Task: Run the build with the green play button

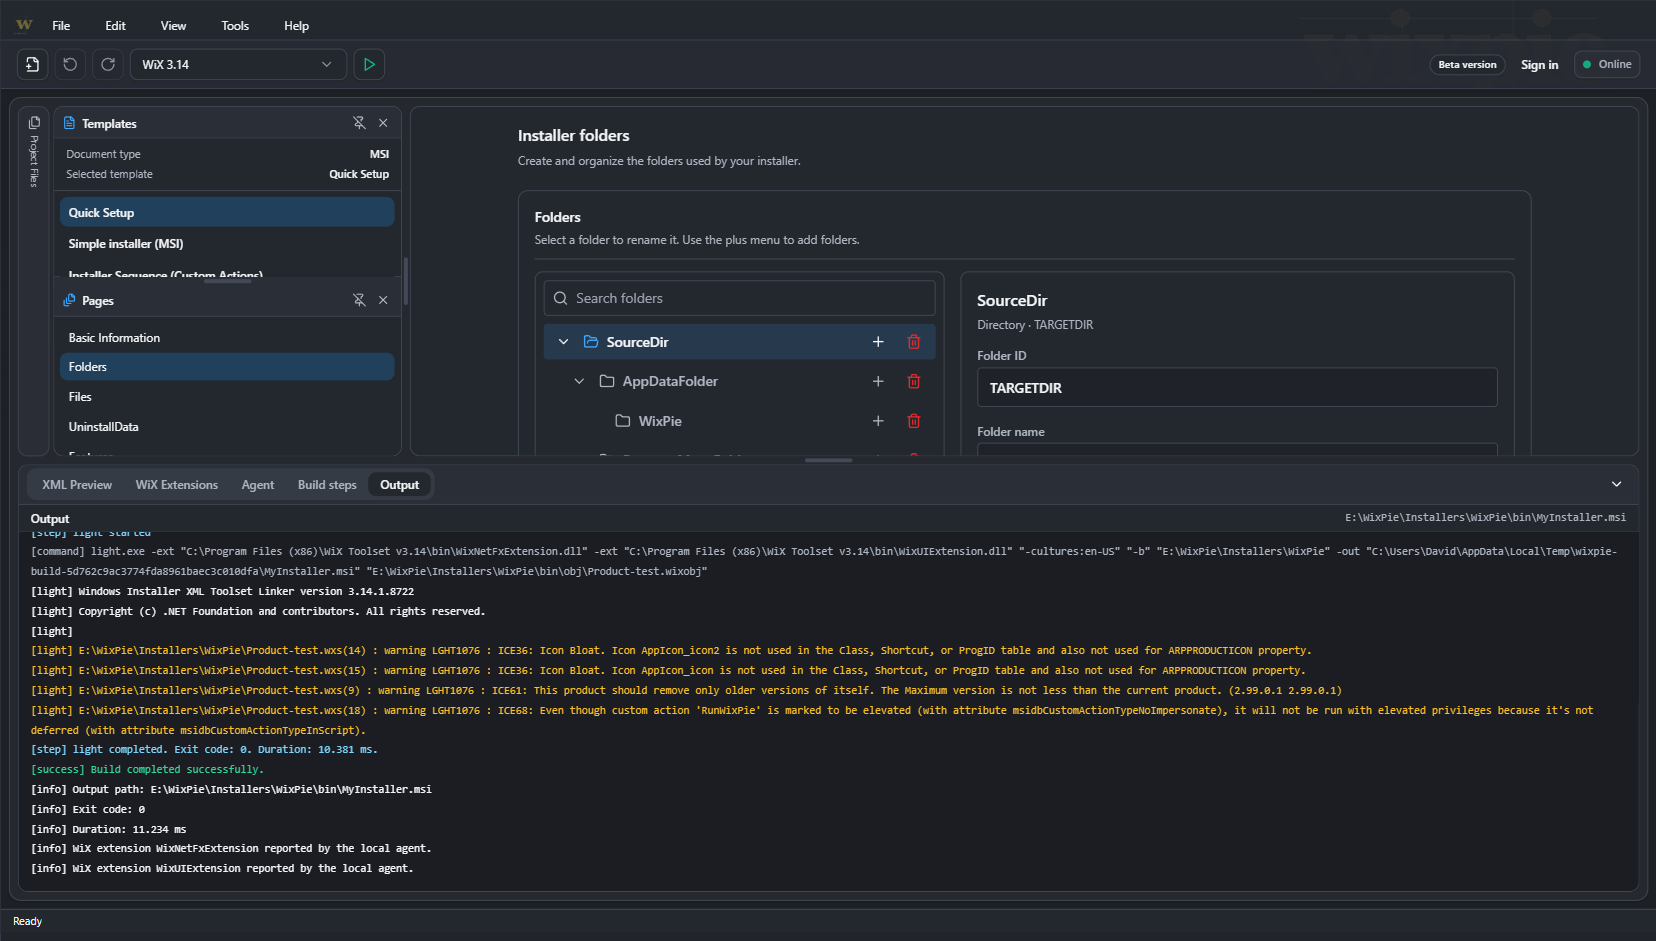Action: (x=369, y=64)
